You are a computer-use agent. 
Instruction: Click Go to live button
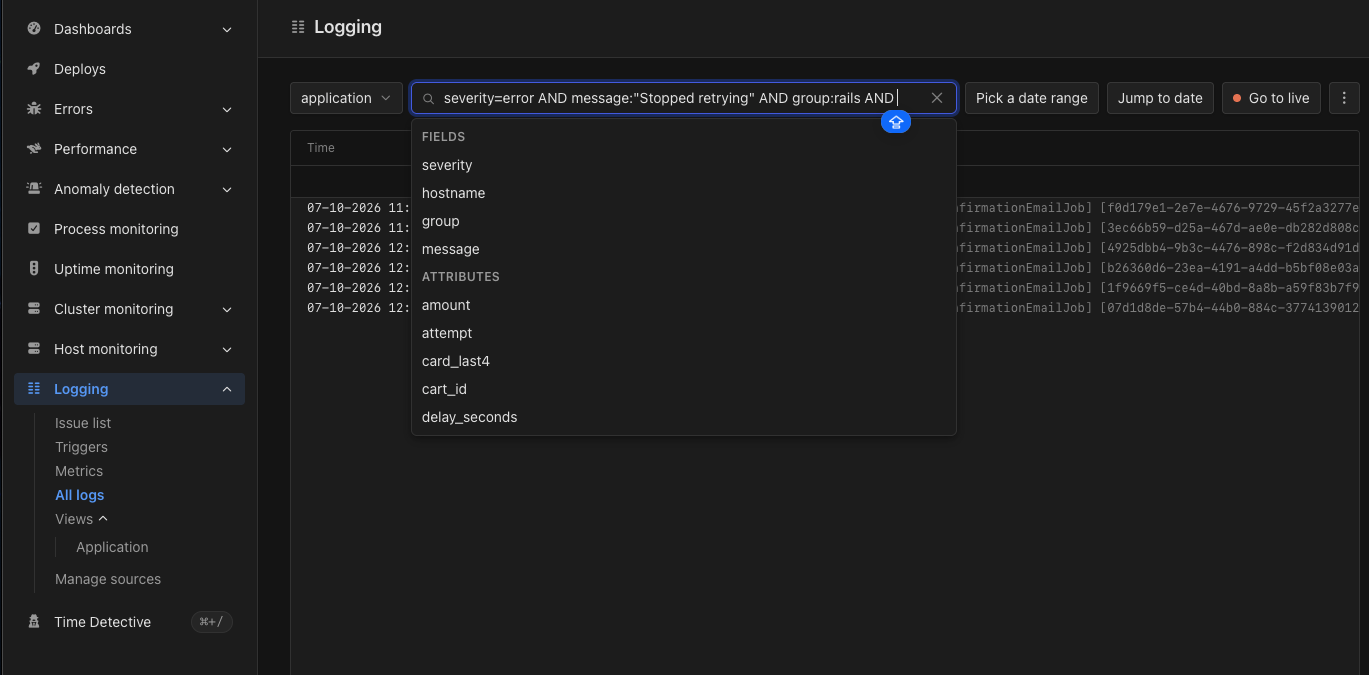[x=1271, y=98]
